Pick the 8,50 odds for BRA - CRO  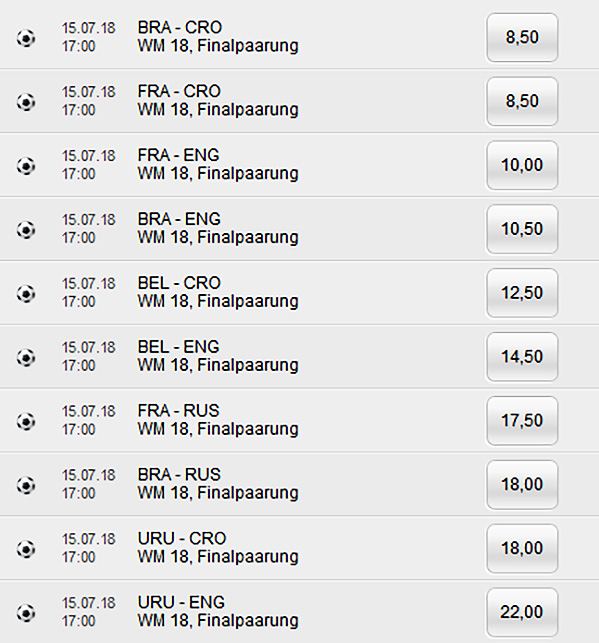522,37
